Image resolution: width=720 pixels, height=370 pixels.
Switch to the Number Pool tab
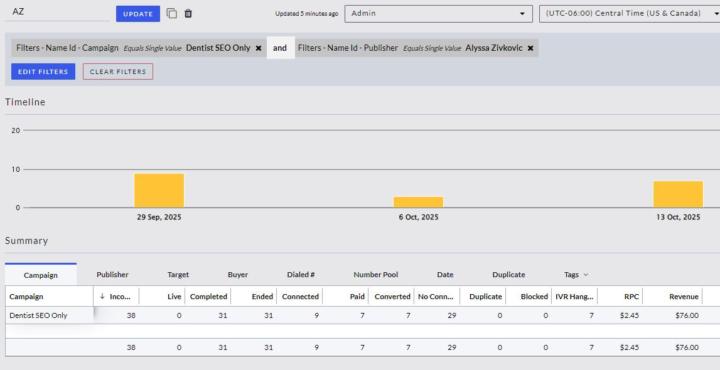pos(376,275)
